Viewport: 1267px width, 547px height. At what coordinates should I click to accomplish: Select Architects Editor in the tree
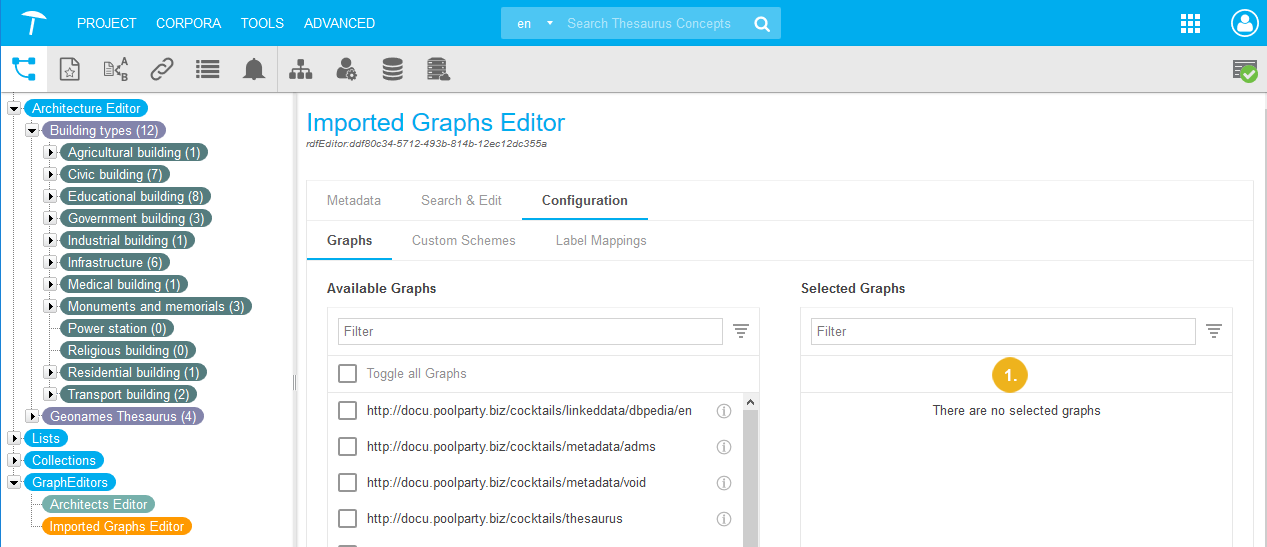(x=99, y=505)
